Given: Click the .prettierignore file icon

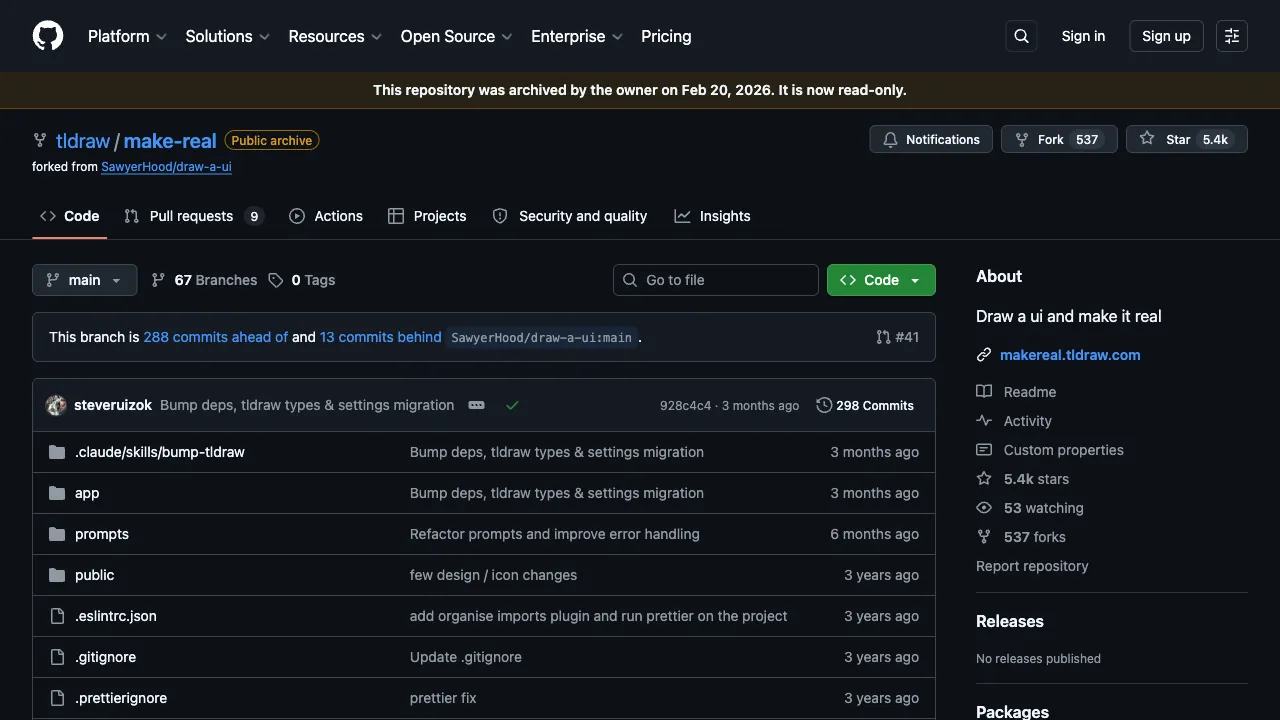Looking at the screenshot, I should pyautogui.click(x=57, y=698).
